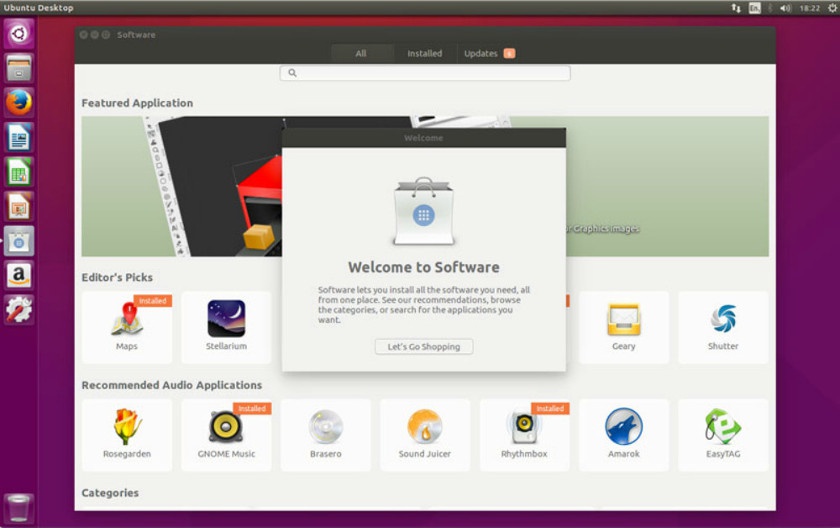Choose the EasyTAG app tile

point(722,435)
